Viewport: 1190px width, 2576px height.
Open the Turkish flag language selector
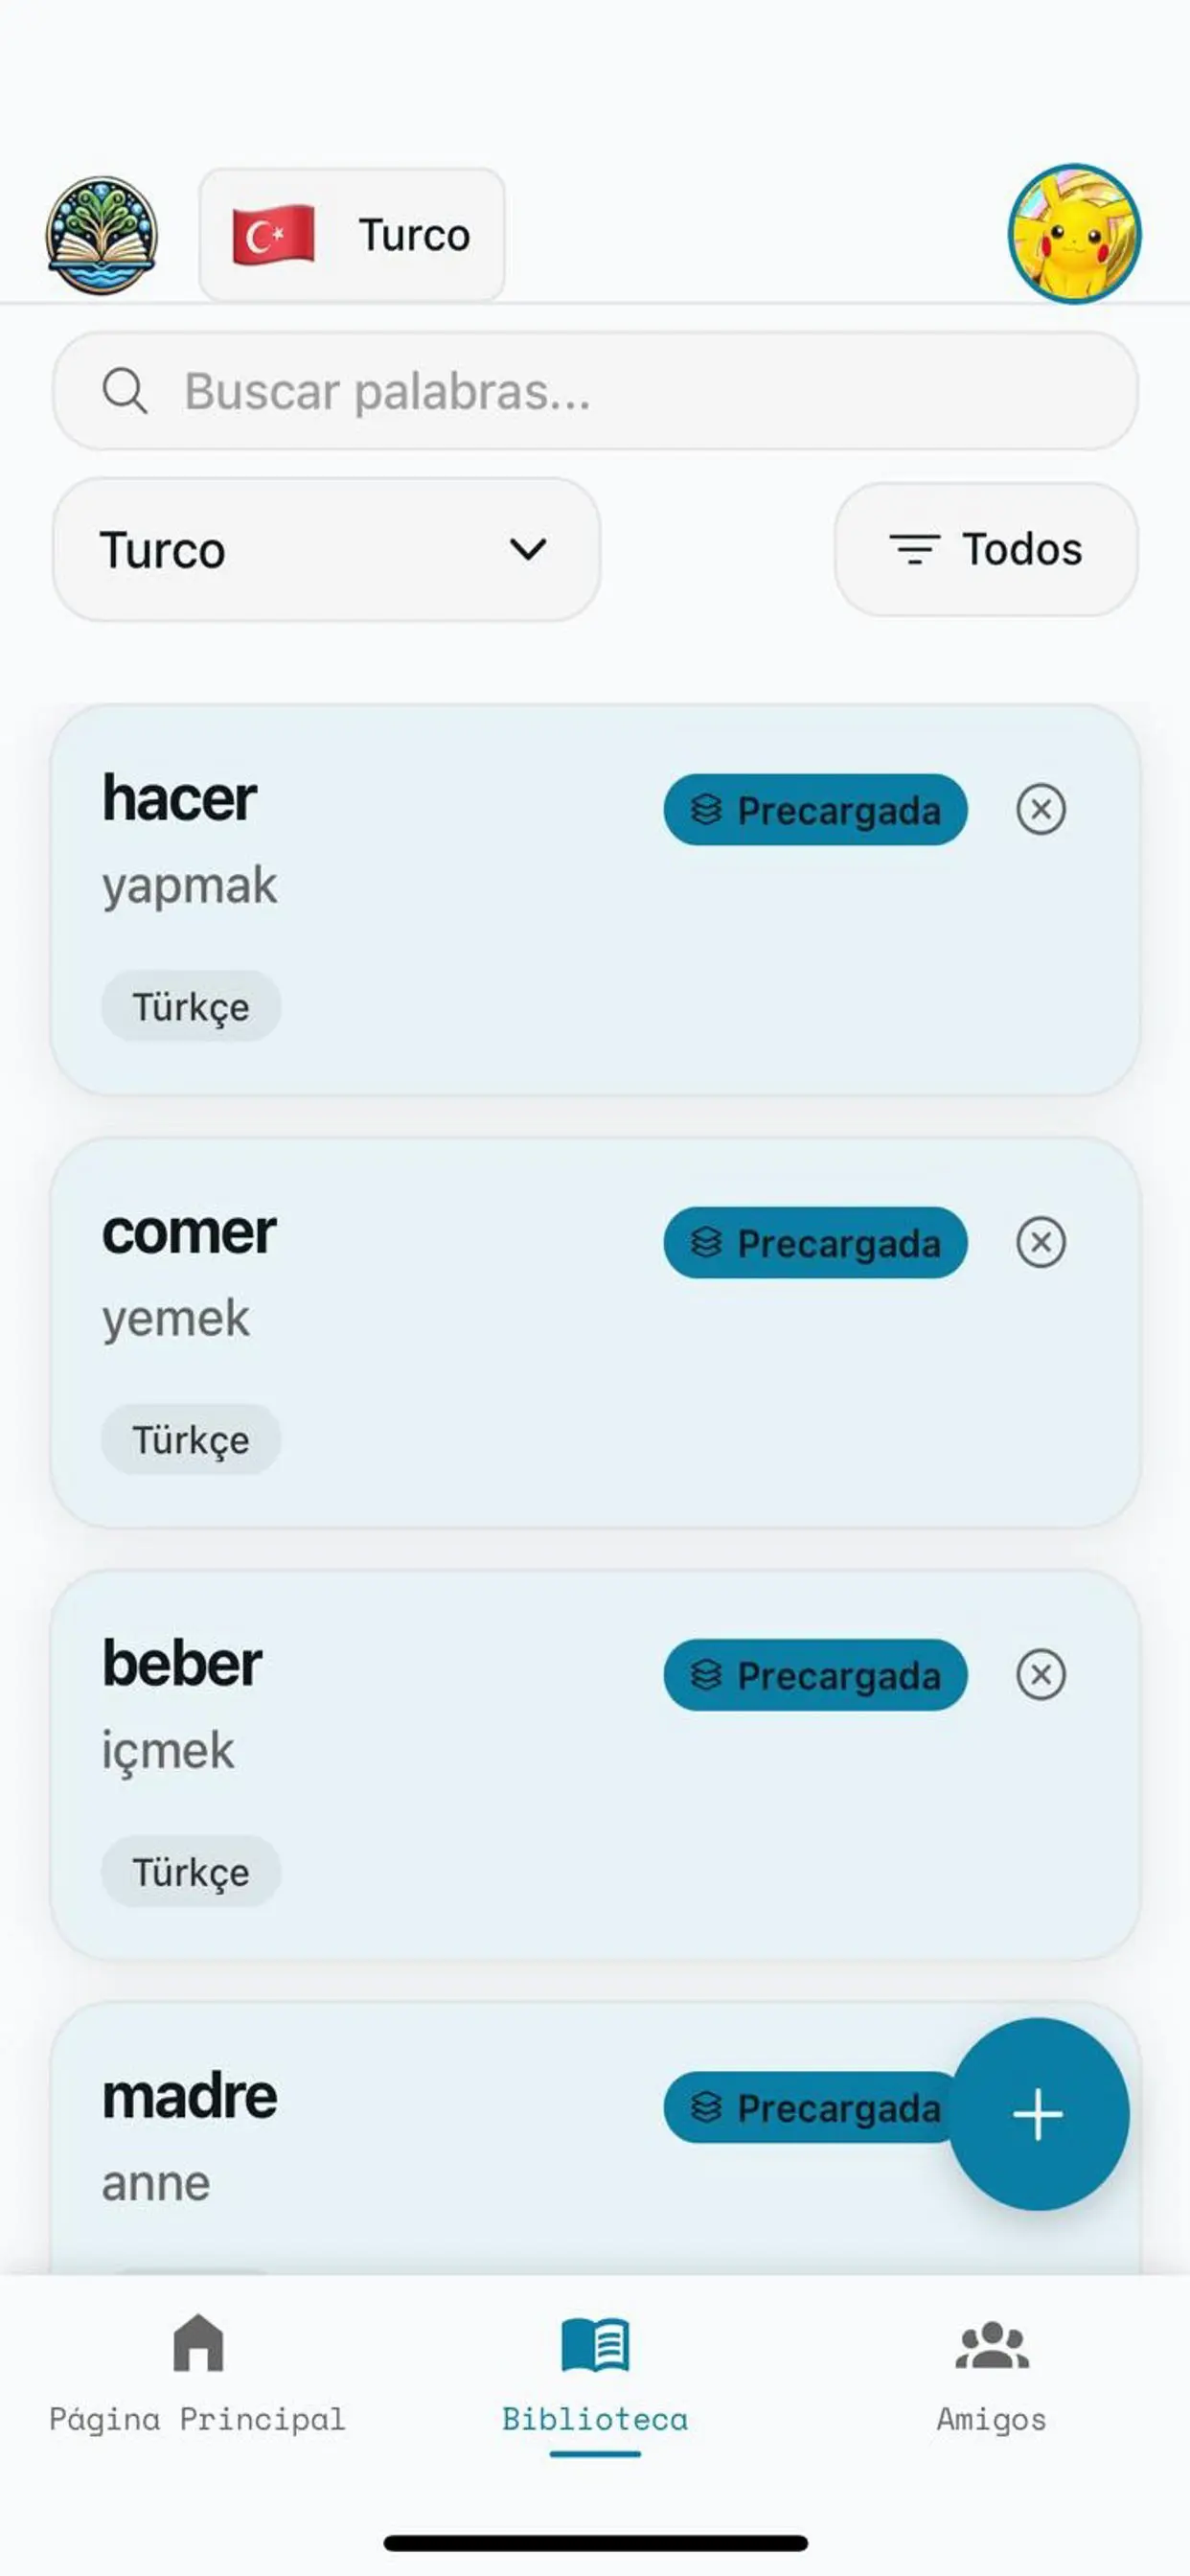click(352, 235)
